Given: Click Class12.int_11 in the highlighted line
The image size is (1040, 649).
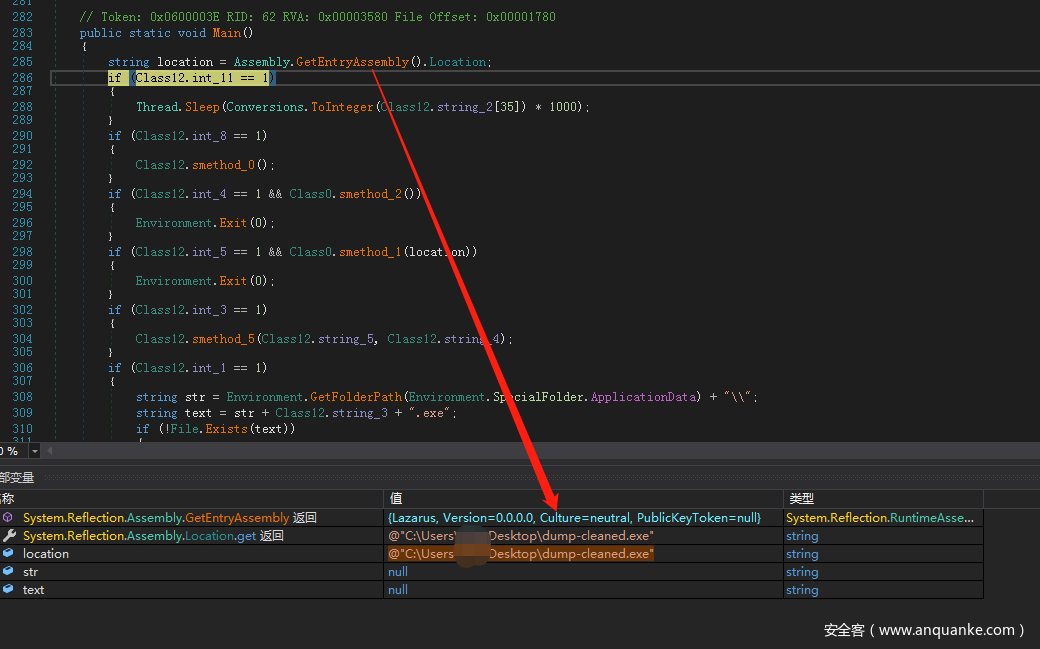Looking at the screenshot, I should tap(184, 78).
